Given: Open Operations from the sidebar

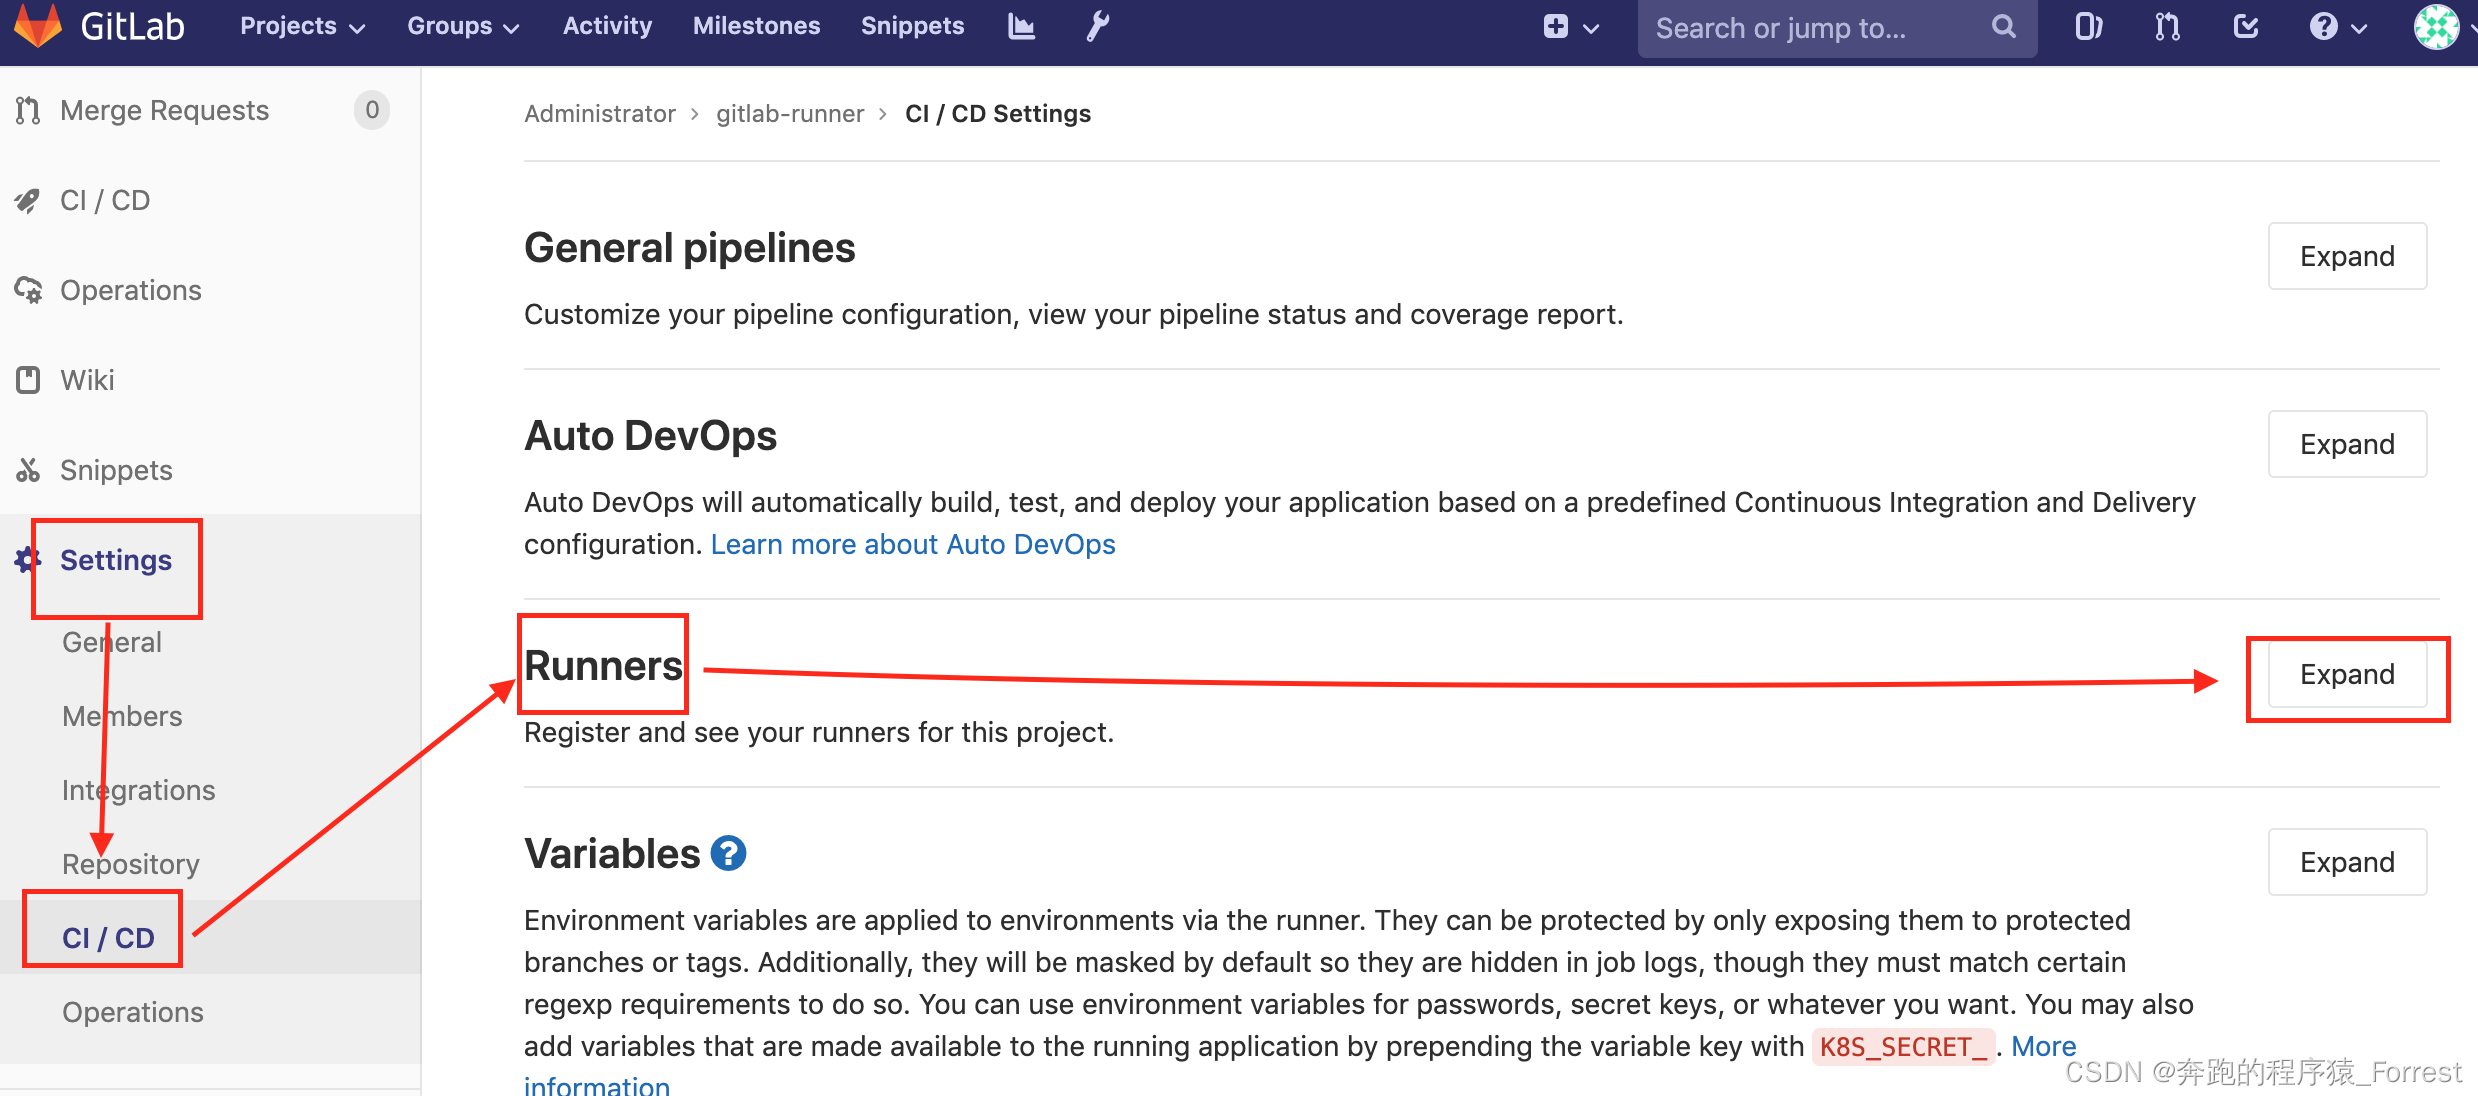Looking at the screenshot, I should 130,290.
